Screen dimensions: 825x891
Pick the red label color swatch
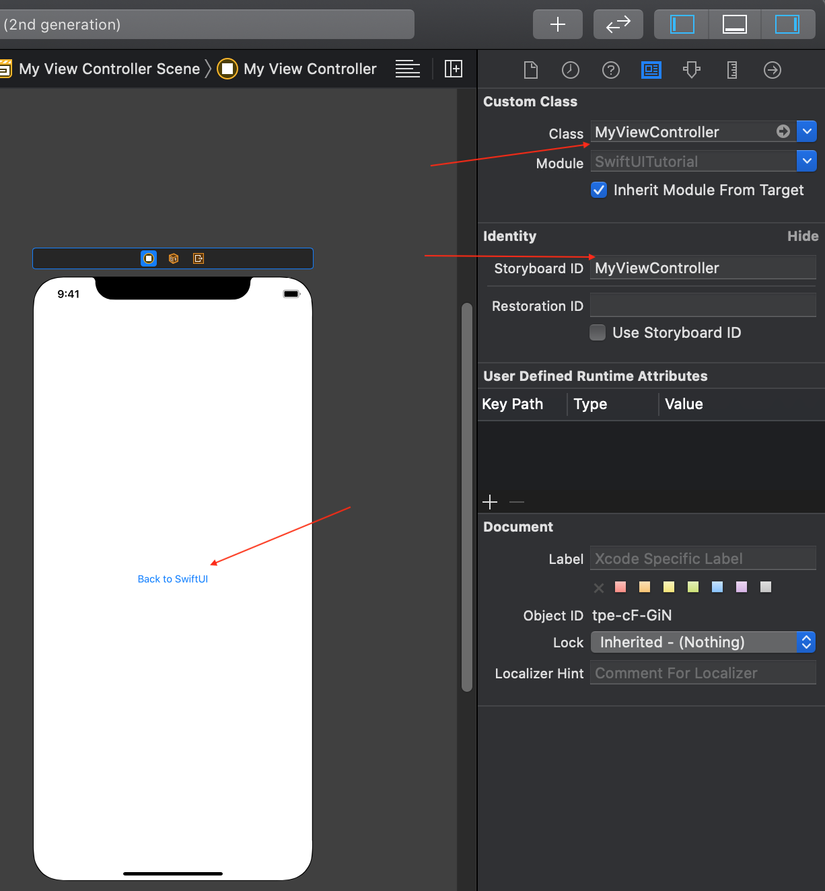click(620, 587)
